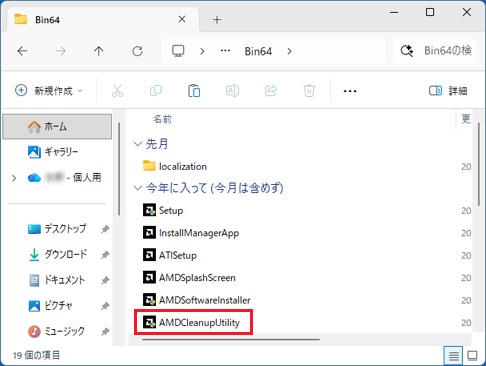486x366 pixels.
Task: Open the toolbar See more ellipsis menu
Action: [350, 91]
